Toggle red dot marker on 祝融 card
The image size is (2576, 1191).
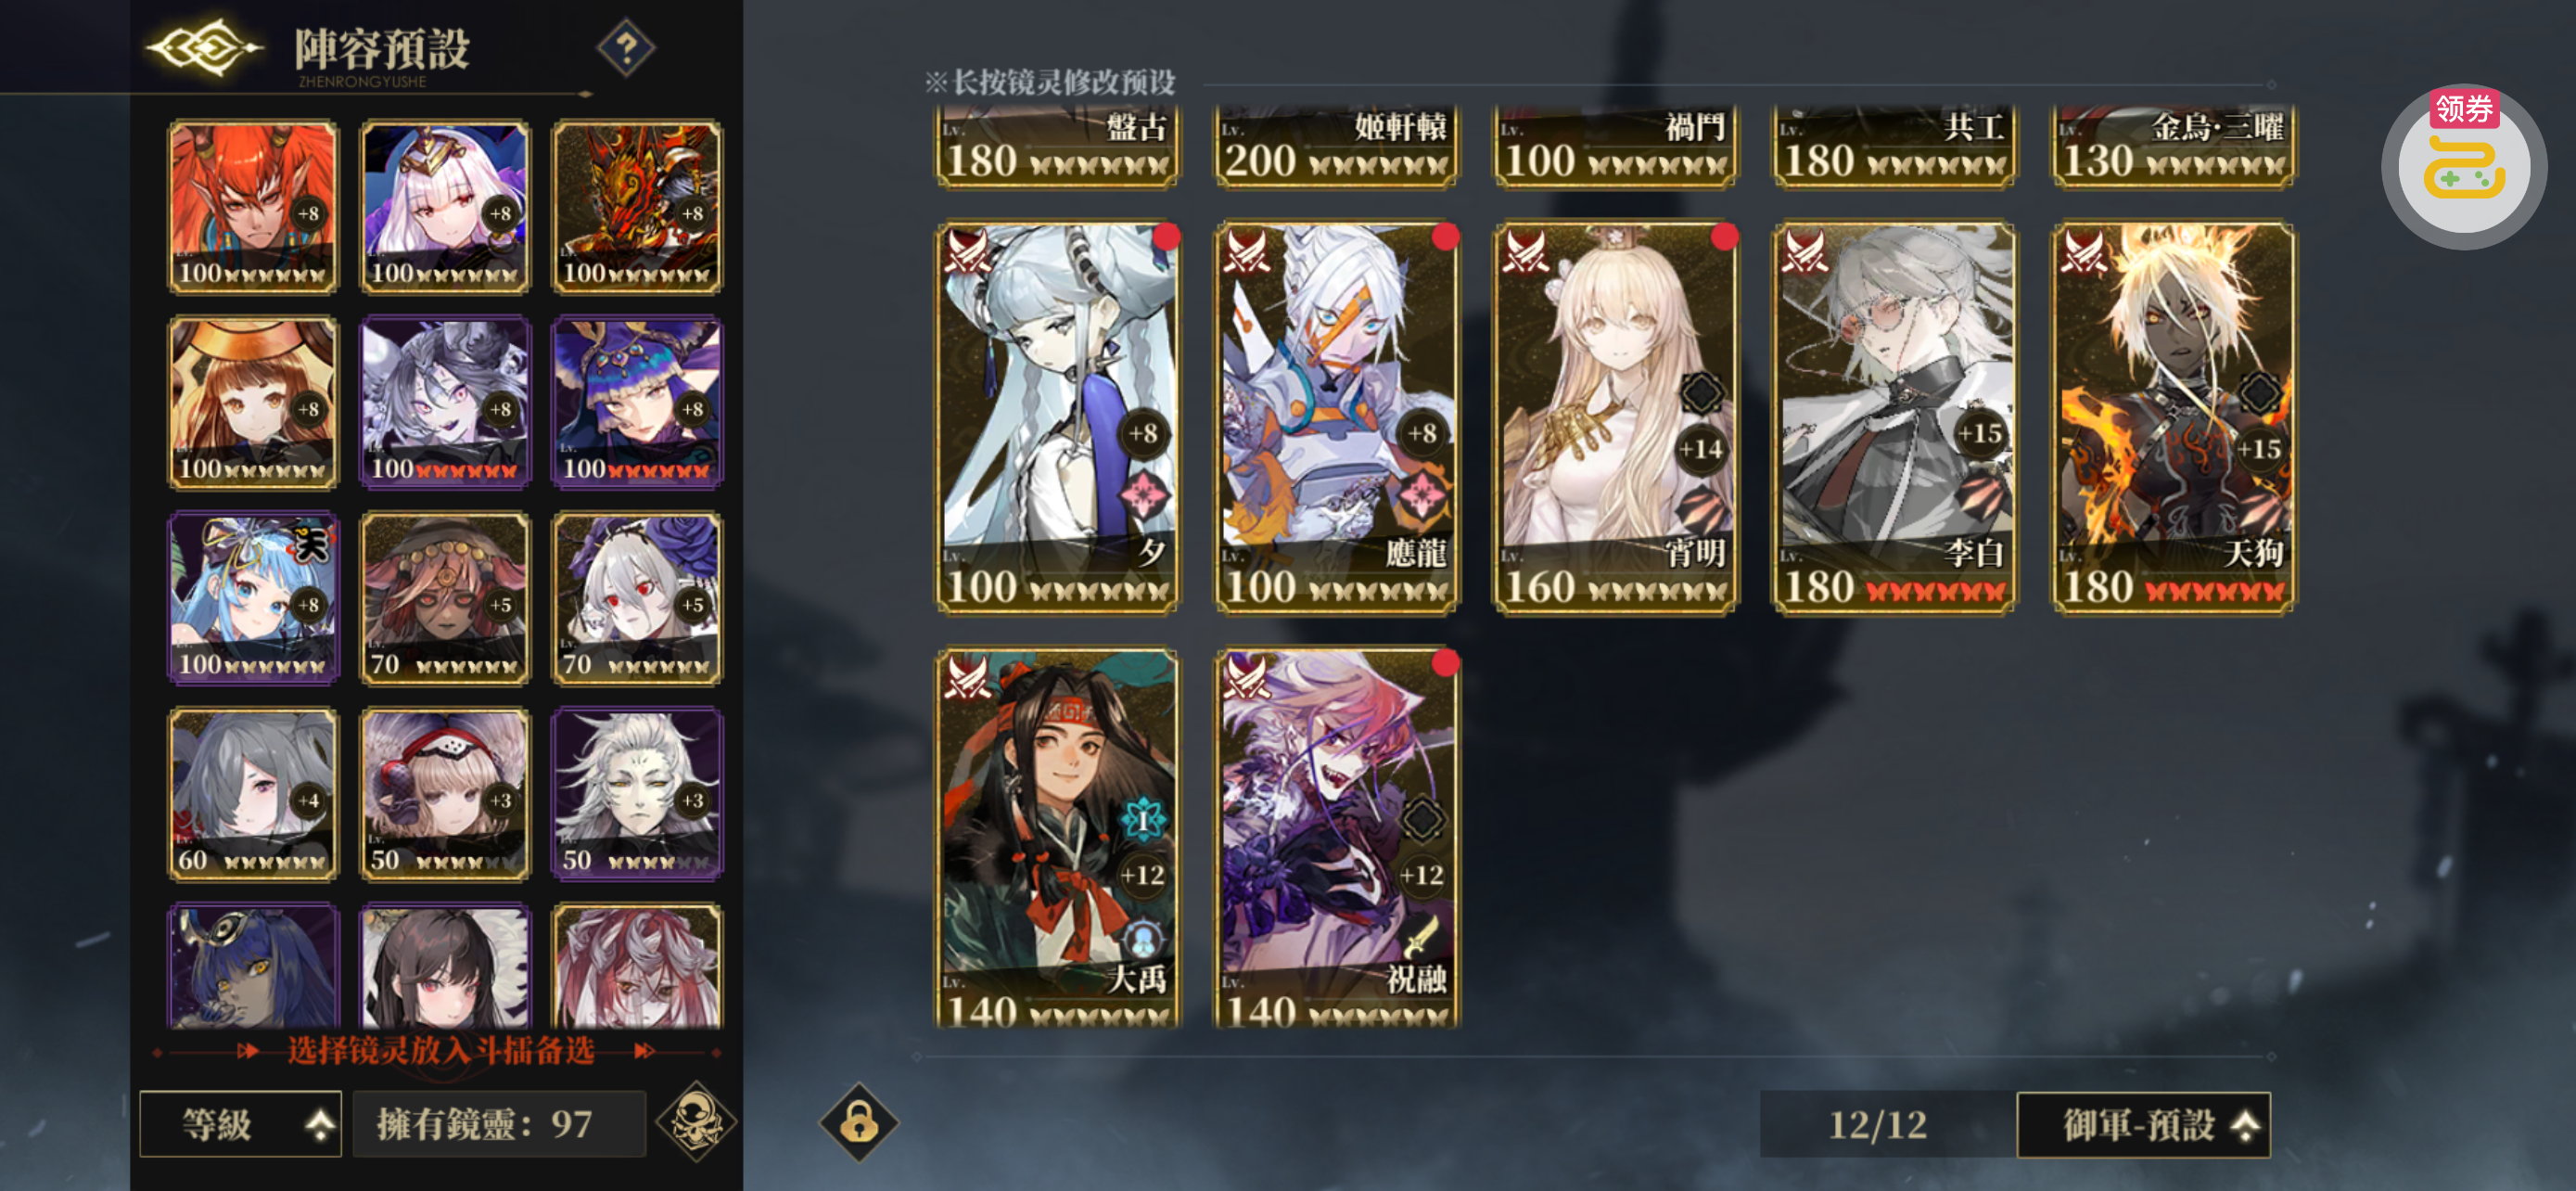(x=1445, y=662)
